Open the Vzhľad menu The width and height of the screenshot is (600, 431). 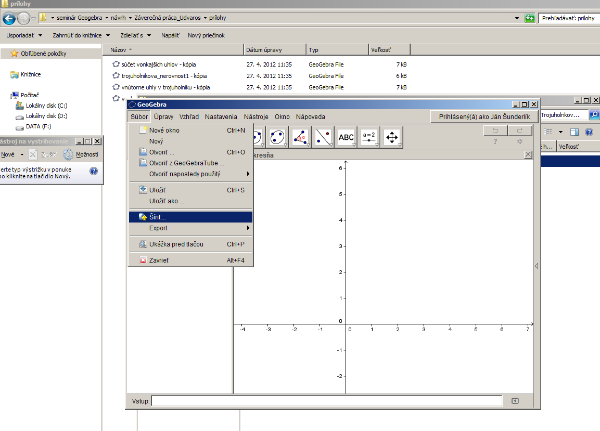pyautogui.click(x=189, y=117)
